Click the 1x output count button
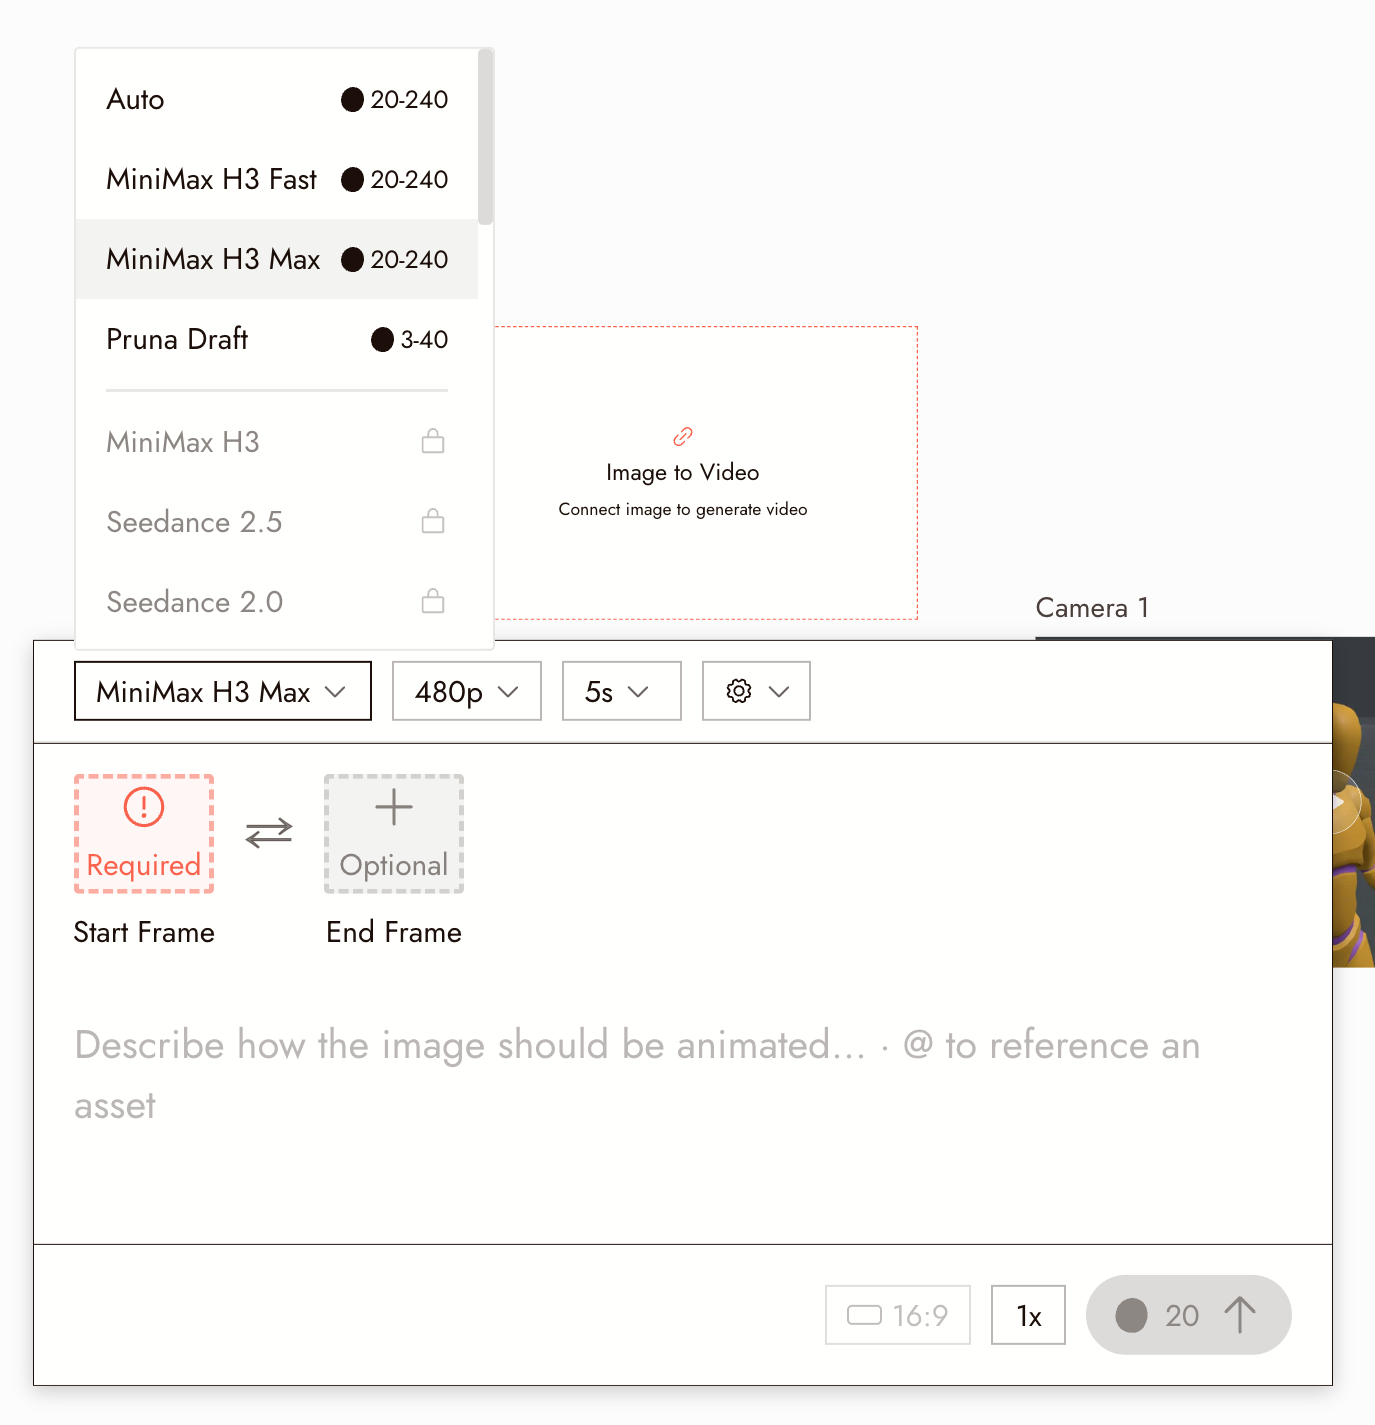1375x1425 pixels. pos(1029,1315)
